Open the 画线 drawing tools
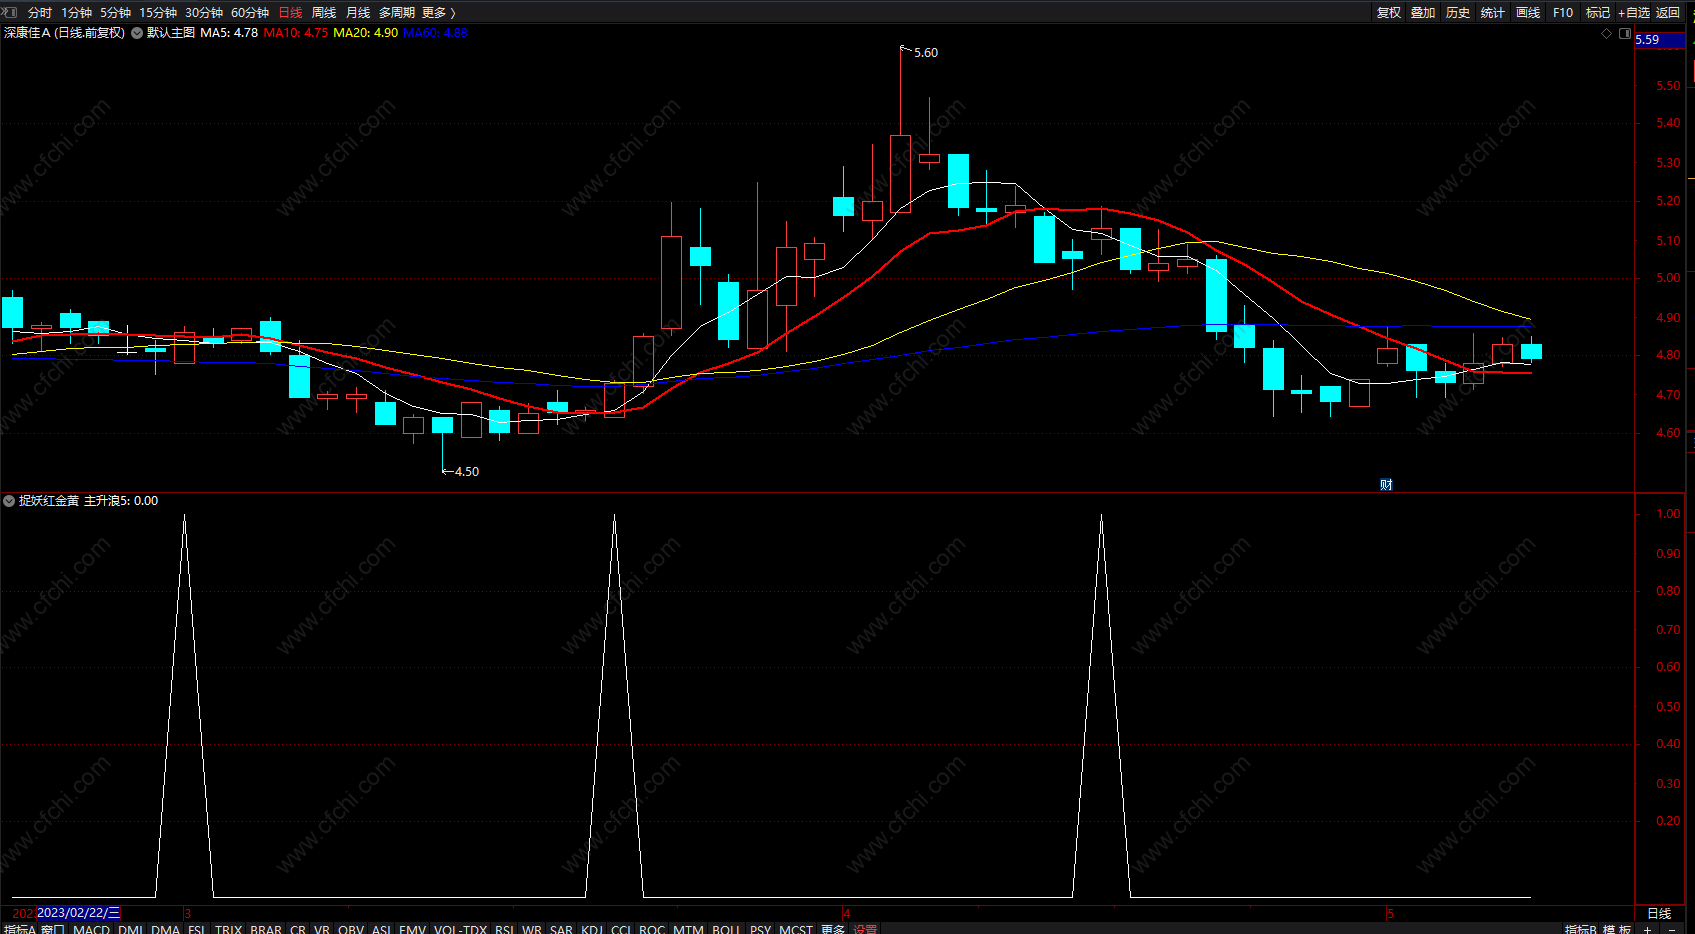Screen dimensions: 1695x934 coord(1528,12)
